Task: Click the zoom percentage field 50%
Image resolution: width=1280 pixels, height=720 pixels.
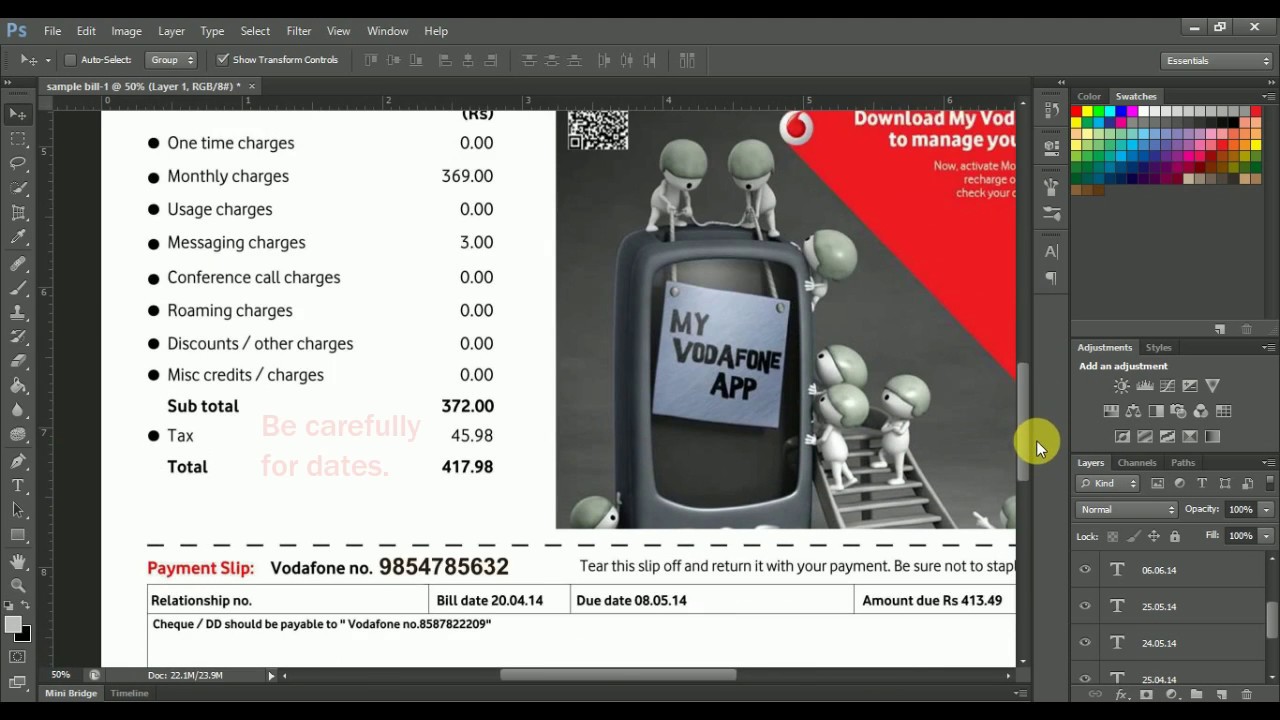Action: (x=61, y=675)
